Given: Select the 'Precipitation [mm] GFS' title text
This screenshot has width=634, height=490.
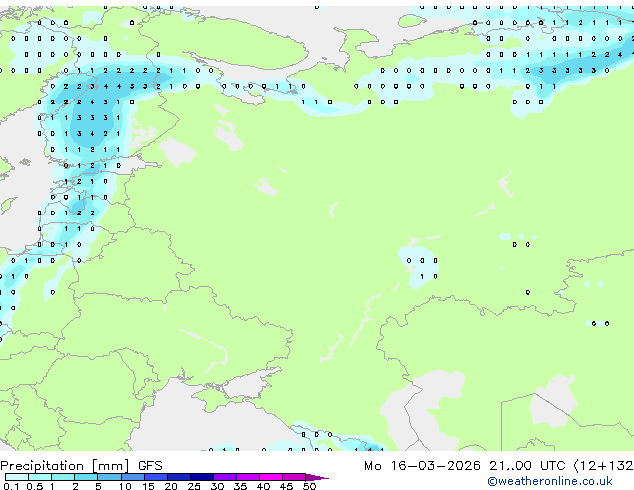Looking at the screenshot, I should [x=81, y=466].
